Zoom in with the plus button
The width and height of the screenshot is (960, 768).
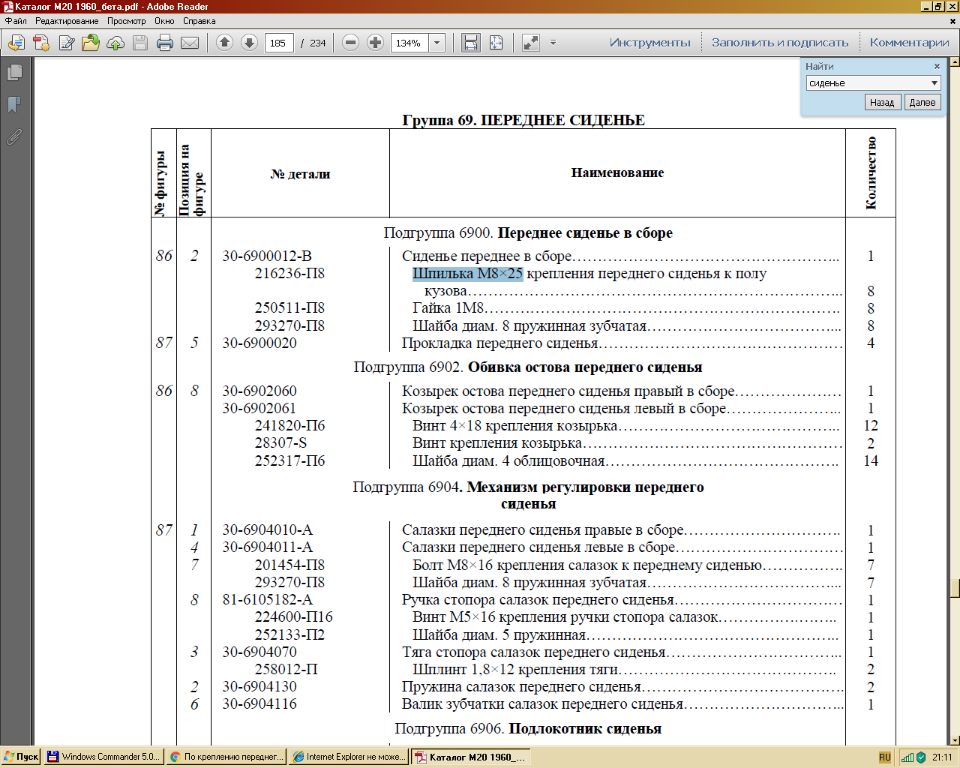coord(375,43)
